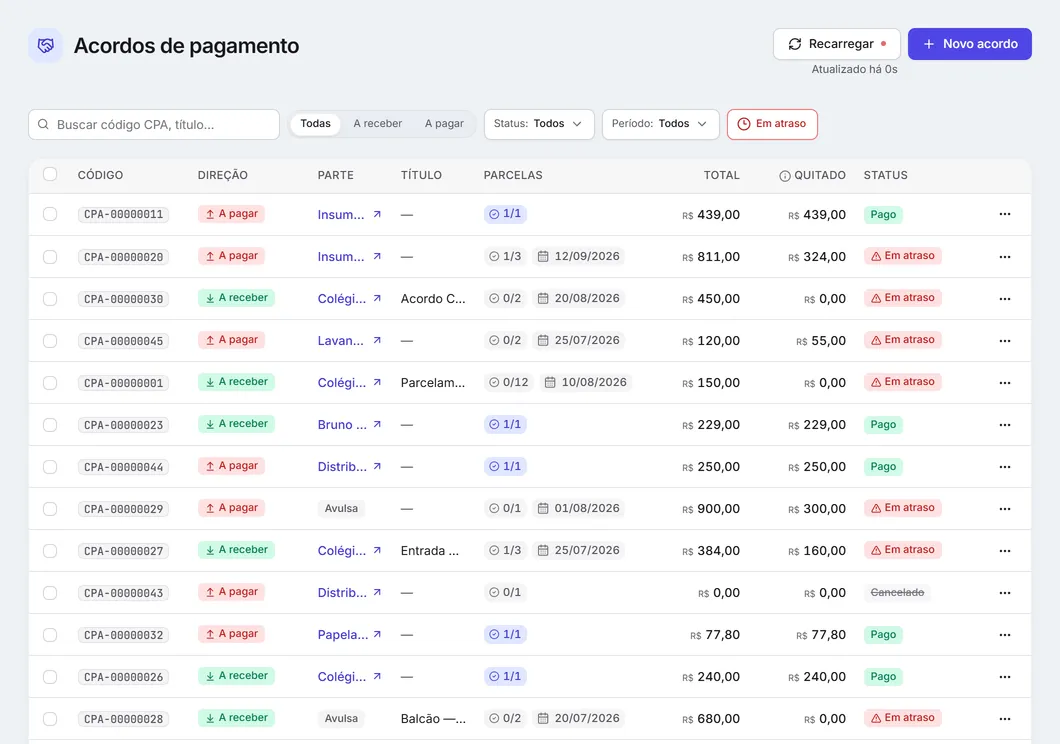Open external link icon for CPA-00000043 party
This screenshot has height=744, width=1060.
tap(377, 592)
